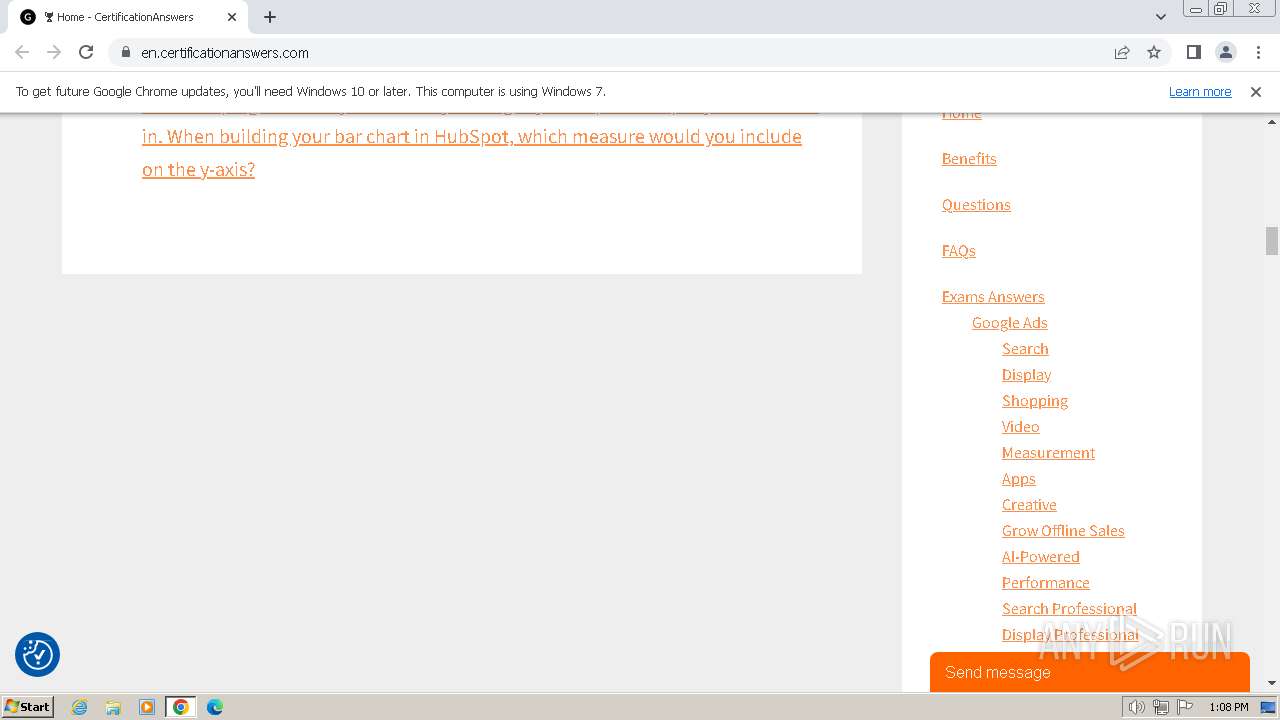Open the Video exam link
This screenshot has height=720, width=1280.
pos(1020,426)
